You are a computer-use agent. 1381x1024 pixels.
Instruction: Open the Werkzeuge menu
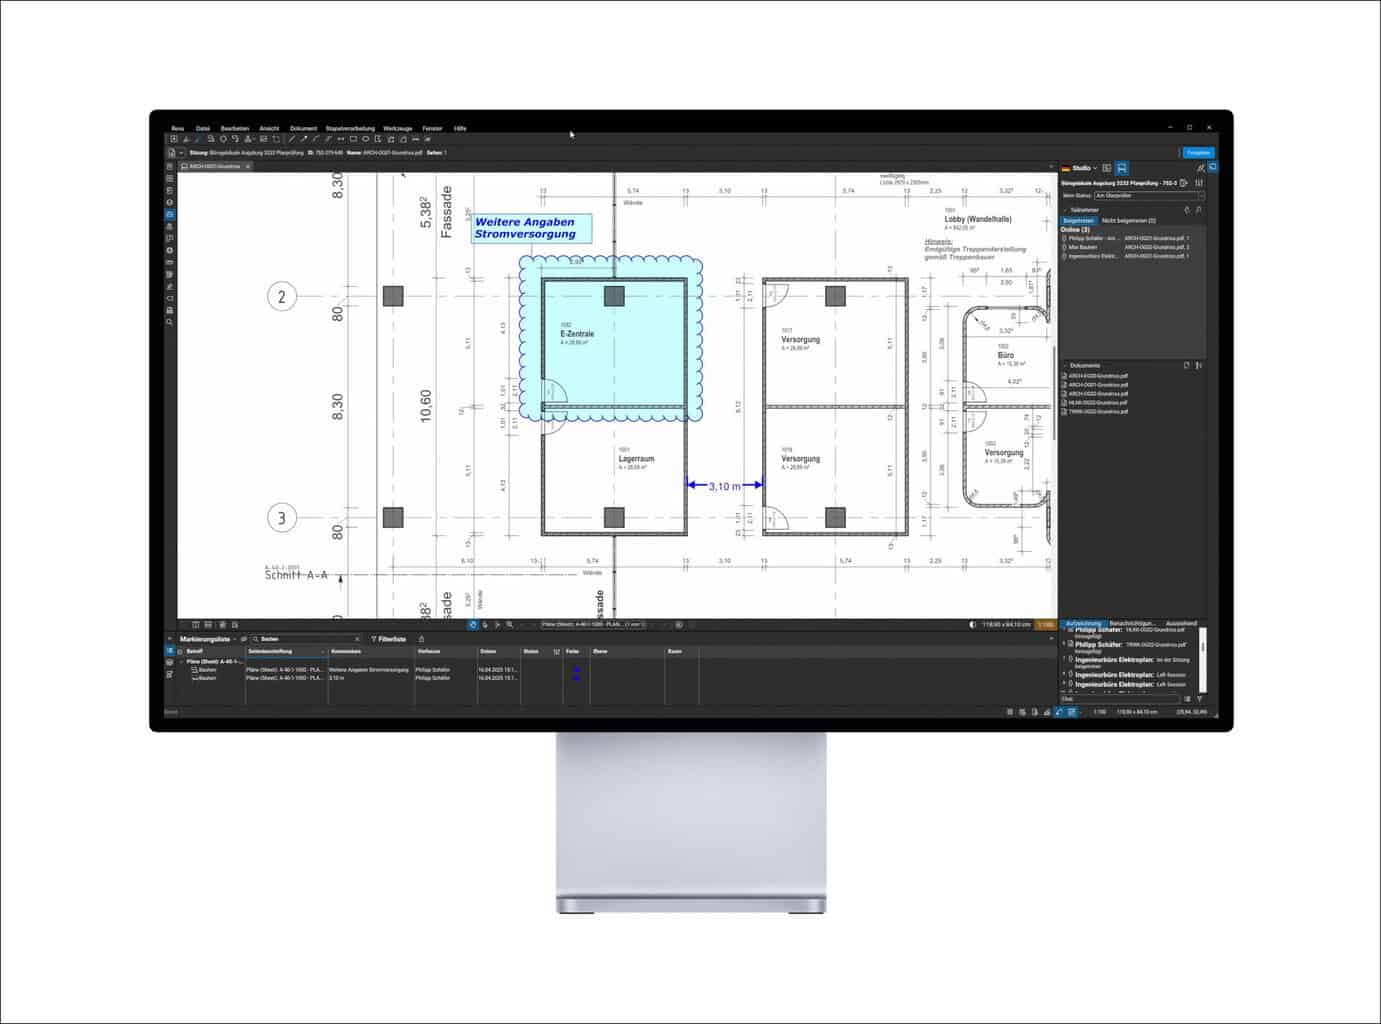tap(397, 128)
